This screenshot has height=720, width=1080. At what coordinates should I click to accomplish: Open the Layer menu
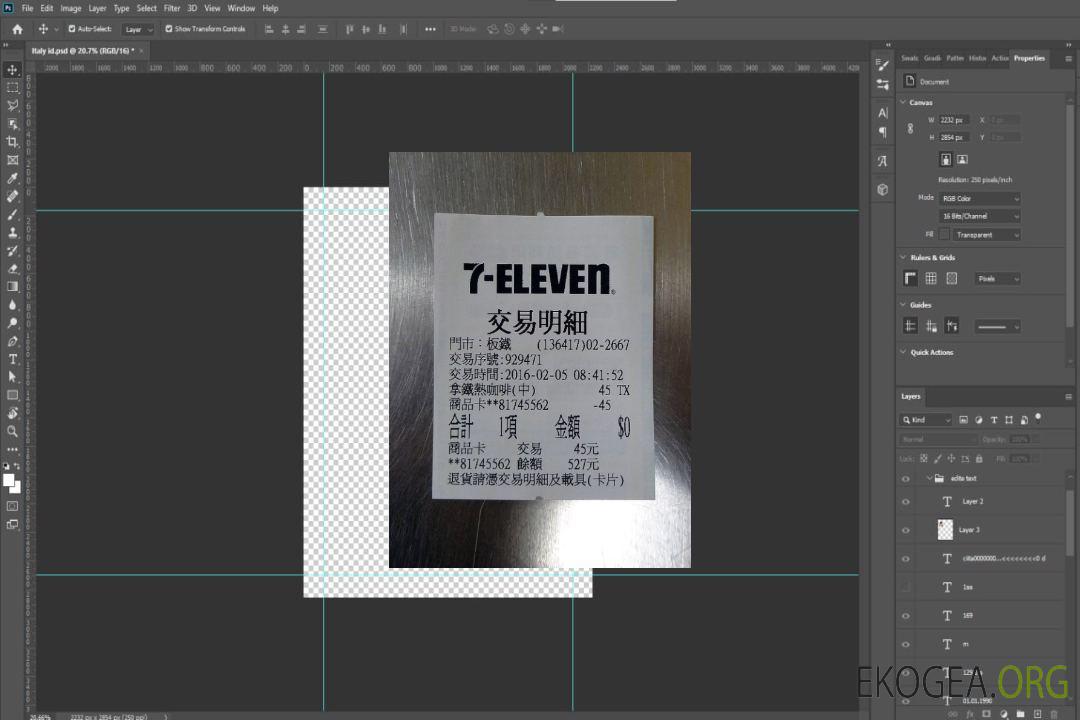(97, 8)
